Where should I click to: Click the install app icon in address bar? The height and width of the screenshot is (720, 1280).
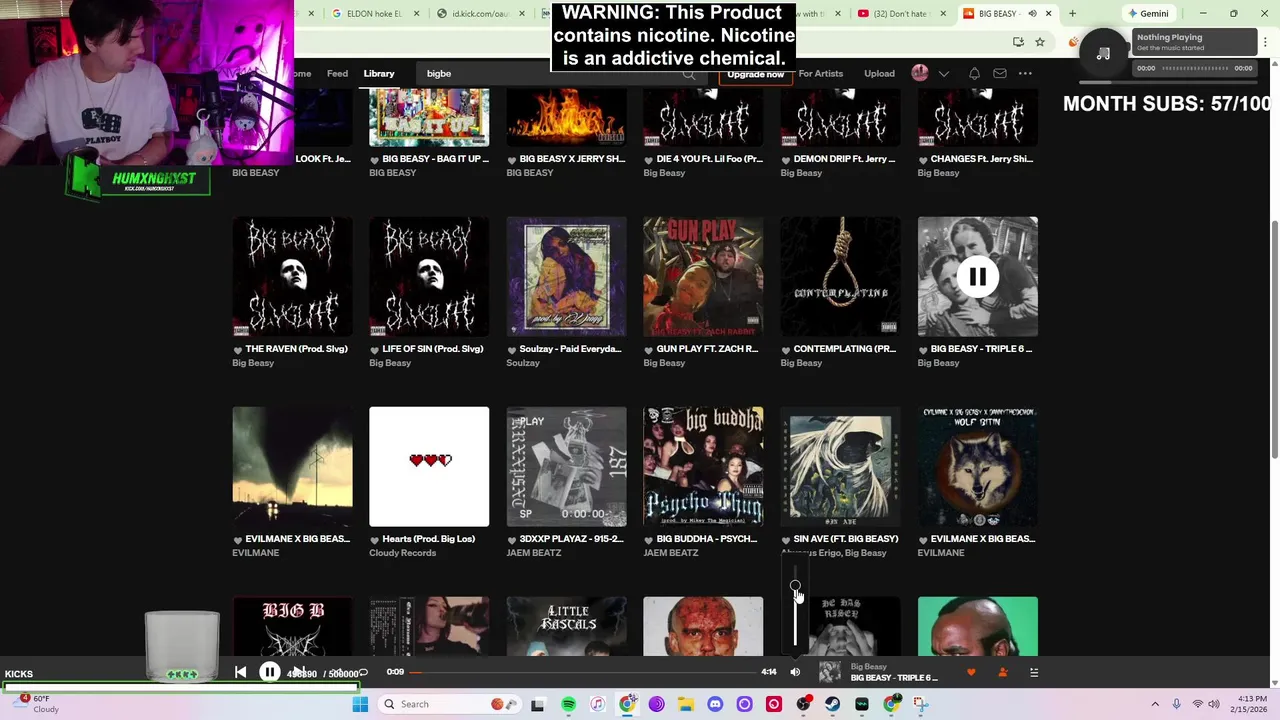[x=1018, y=42]
